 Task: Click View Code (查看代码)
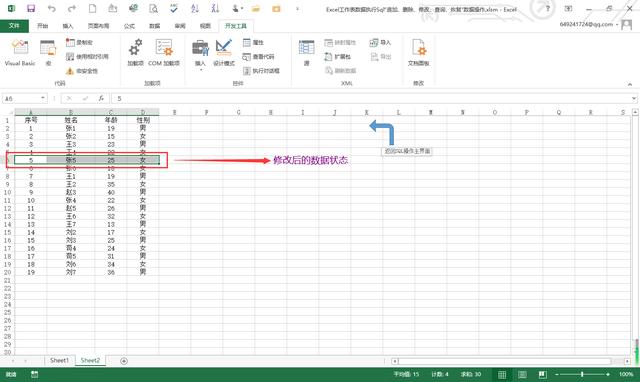[258, 57]
